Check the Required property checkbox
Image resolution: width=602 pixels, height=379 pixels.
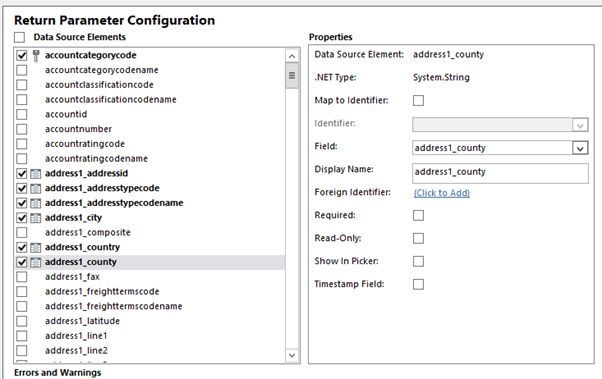[x=418, y=215]
